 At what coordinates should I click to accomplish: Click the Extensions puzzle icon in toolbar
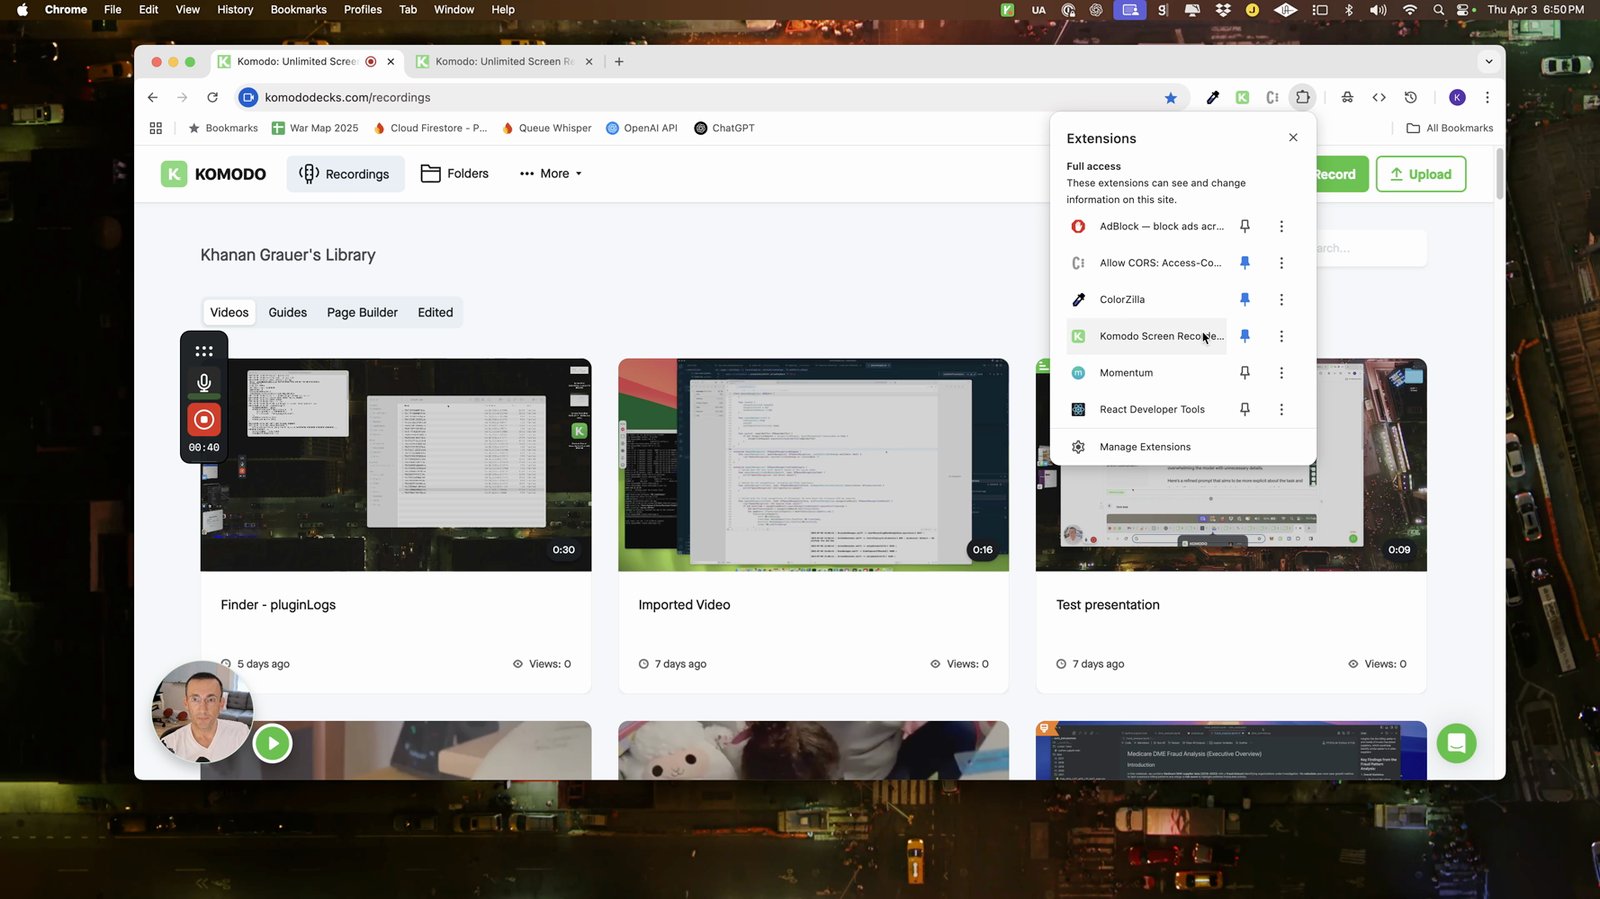tap(1302, 97)
